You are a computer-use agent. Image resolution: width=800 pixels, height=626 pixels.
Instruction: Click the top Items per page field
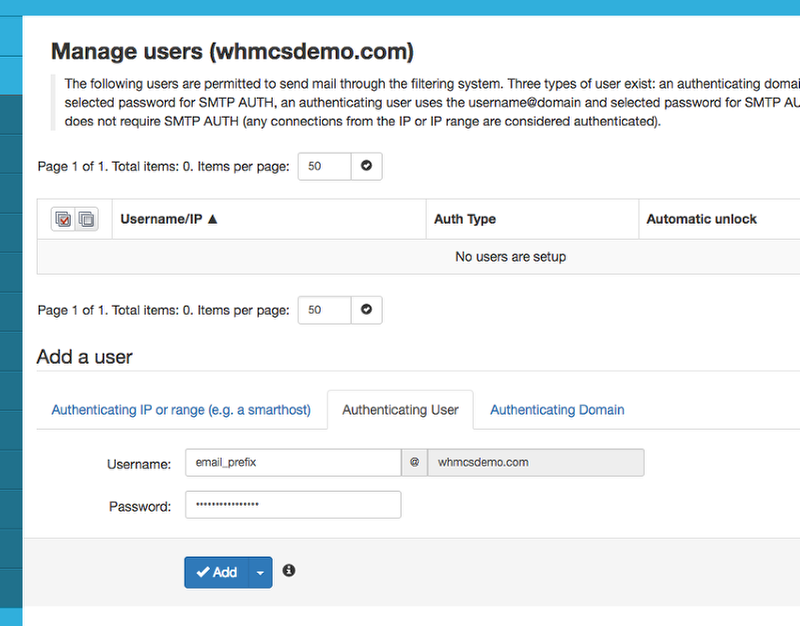324,166
